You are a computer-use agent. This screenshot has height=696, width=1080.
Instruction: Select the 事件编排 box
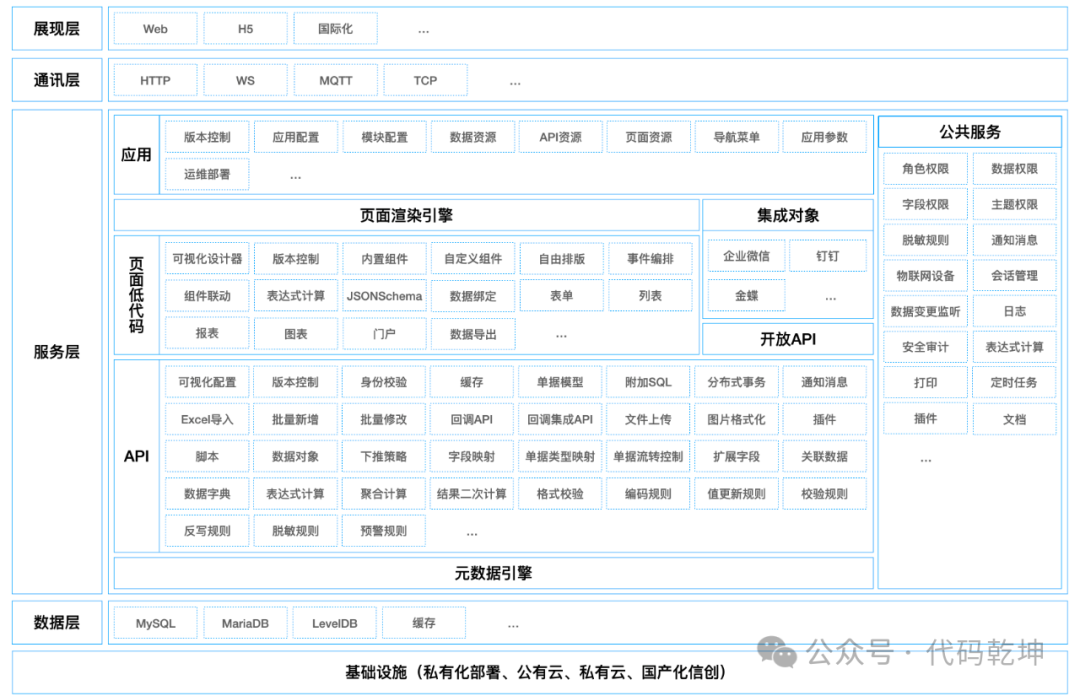(x=650, y=258)
